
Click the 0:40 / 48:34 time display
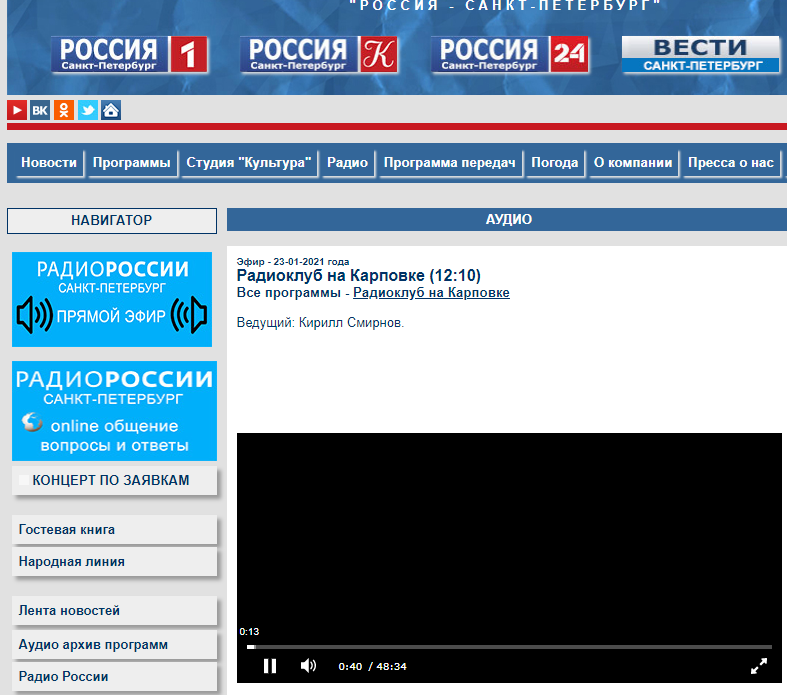[372, 666]
